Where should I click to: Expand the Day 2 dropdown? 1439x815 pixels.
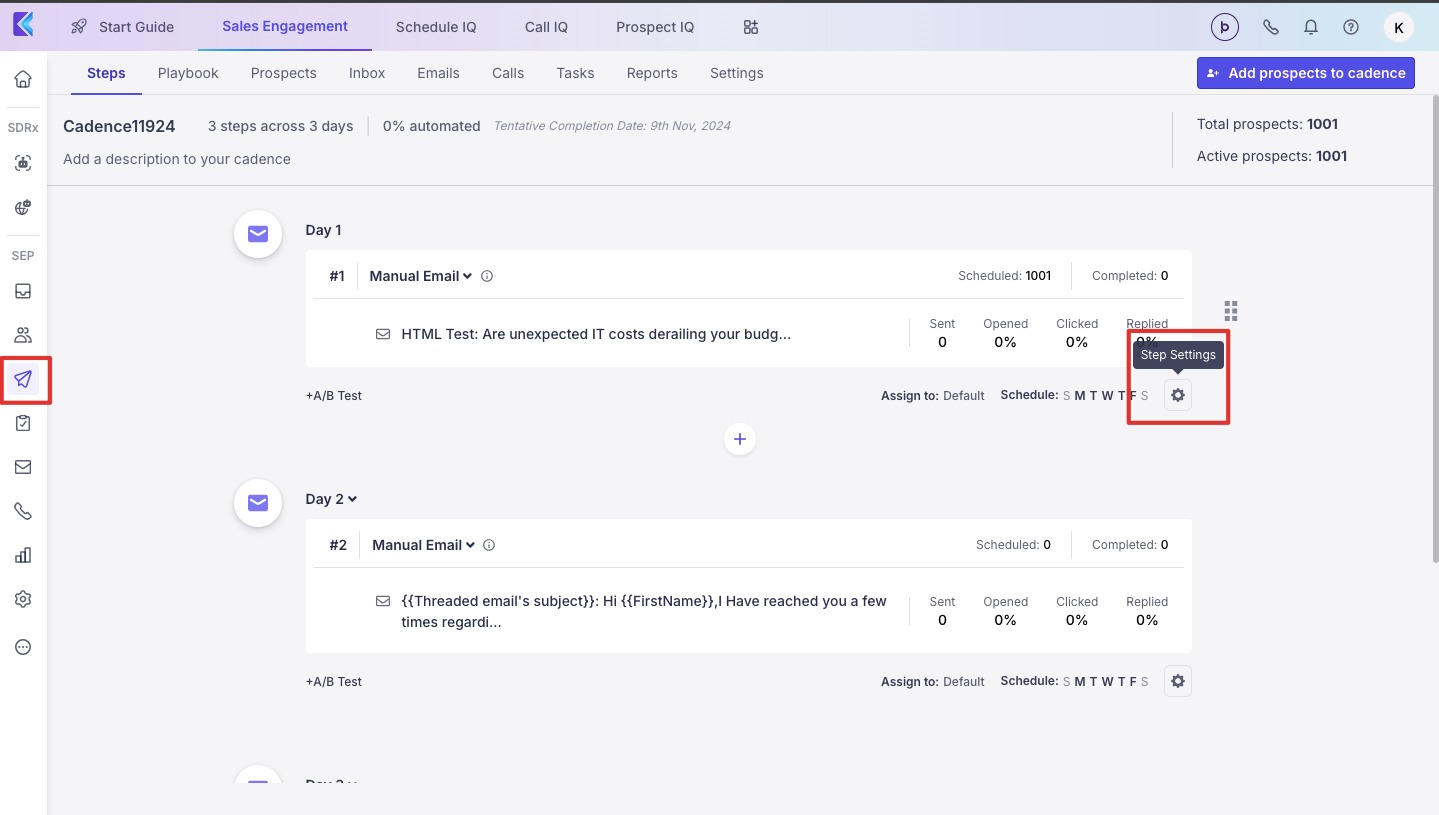click(331, 499)
